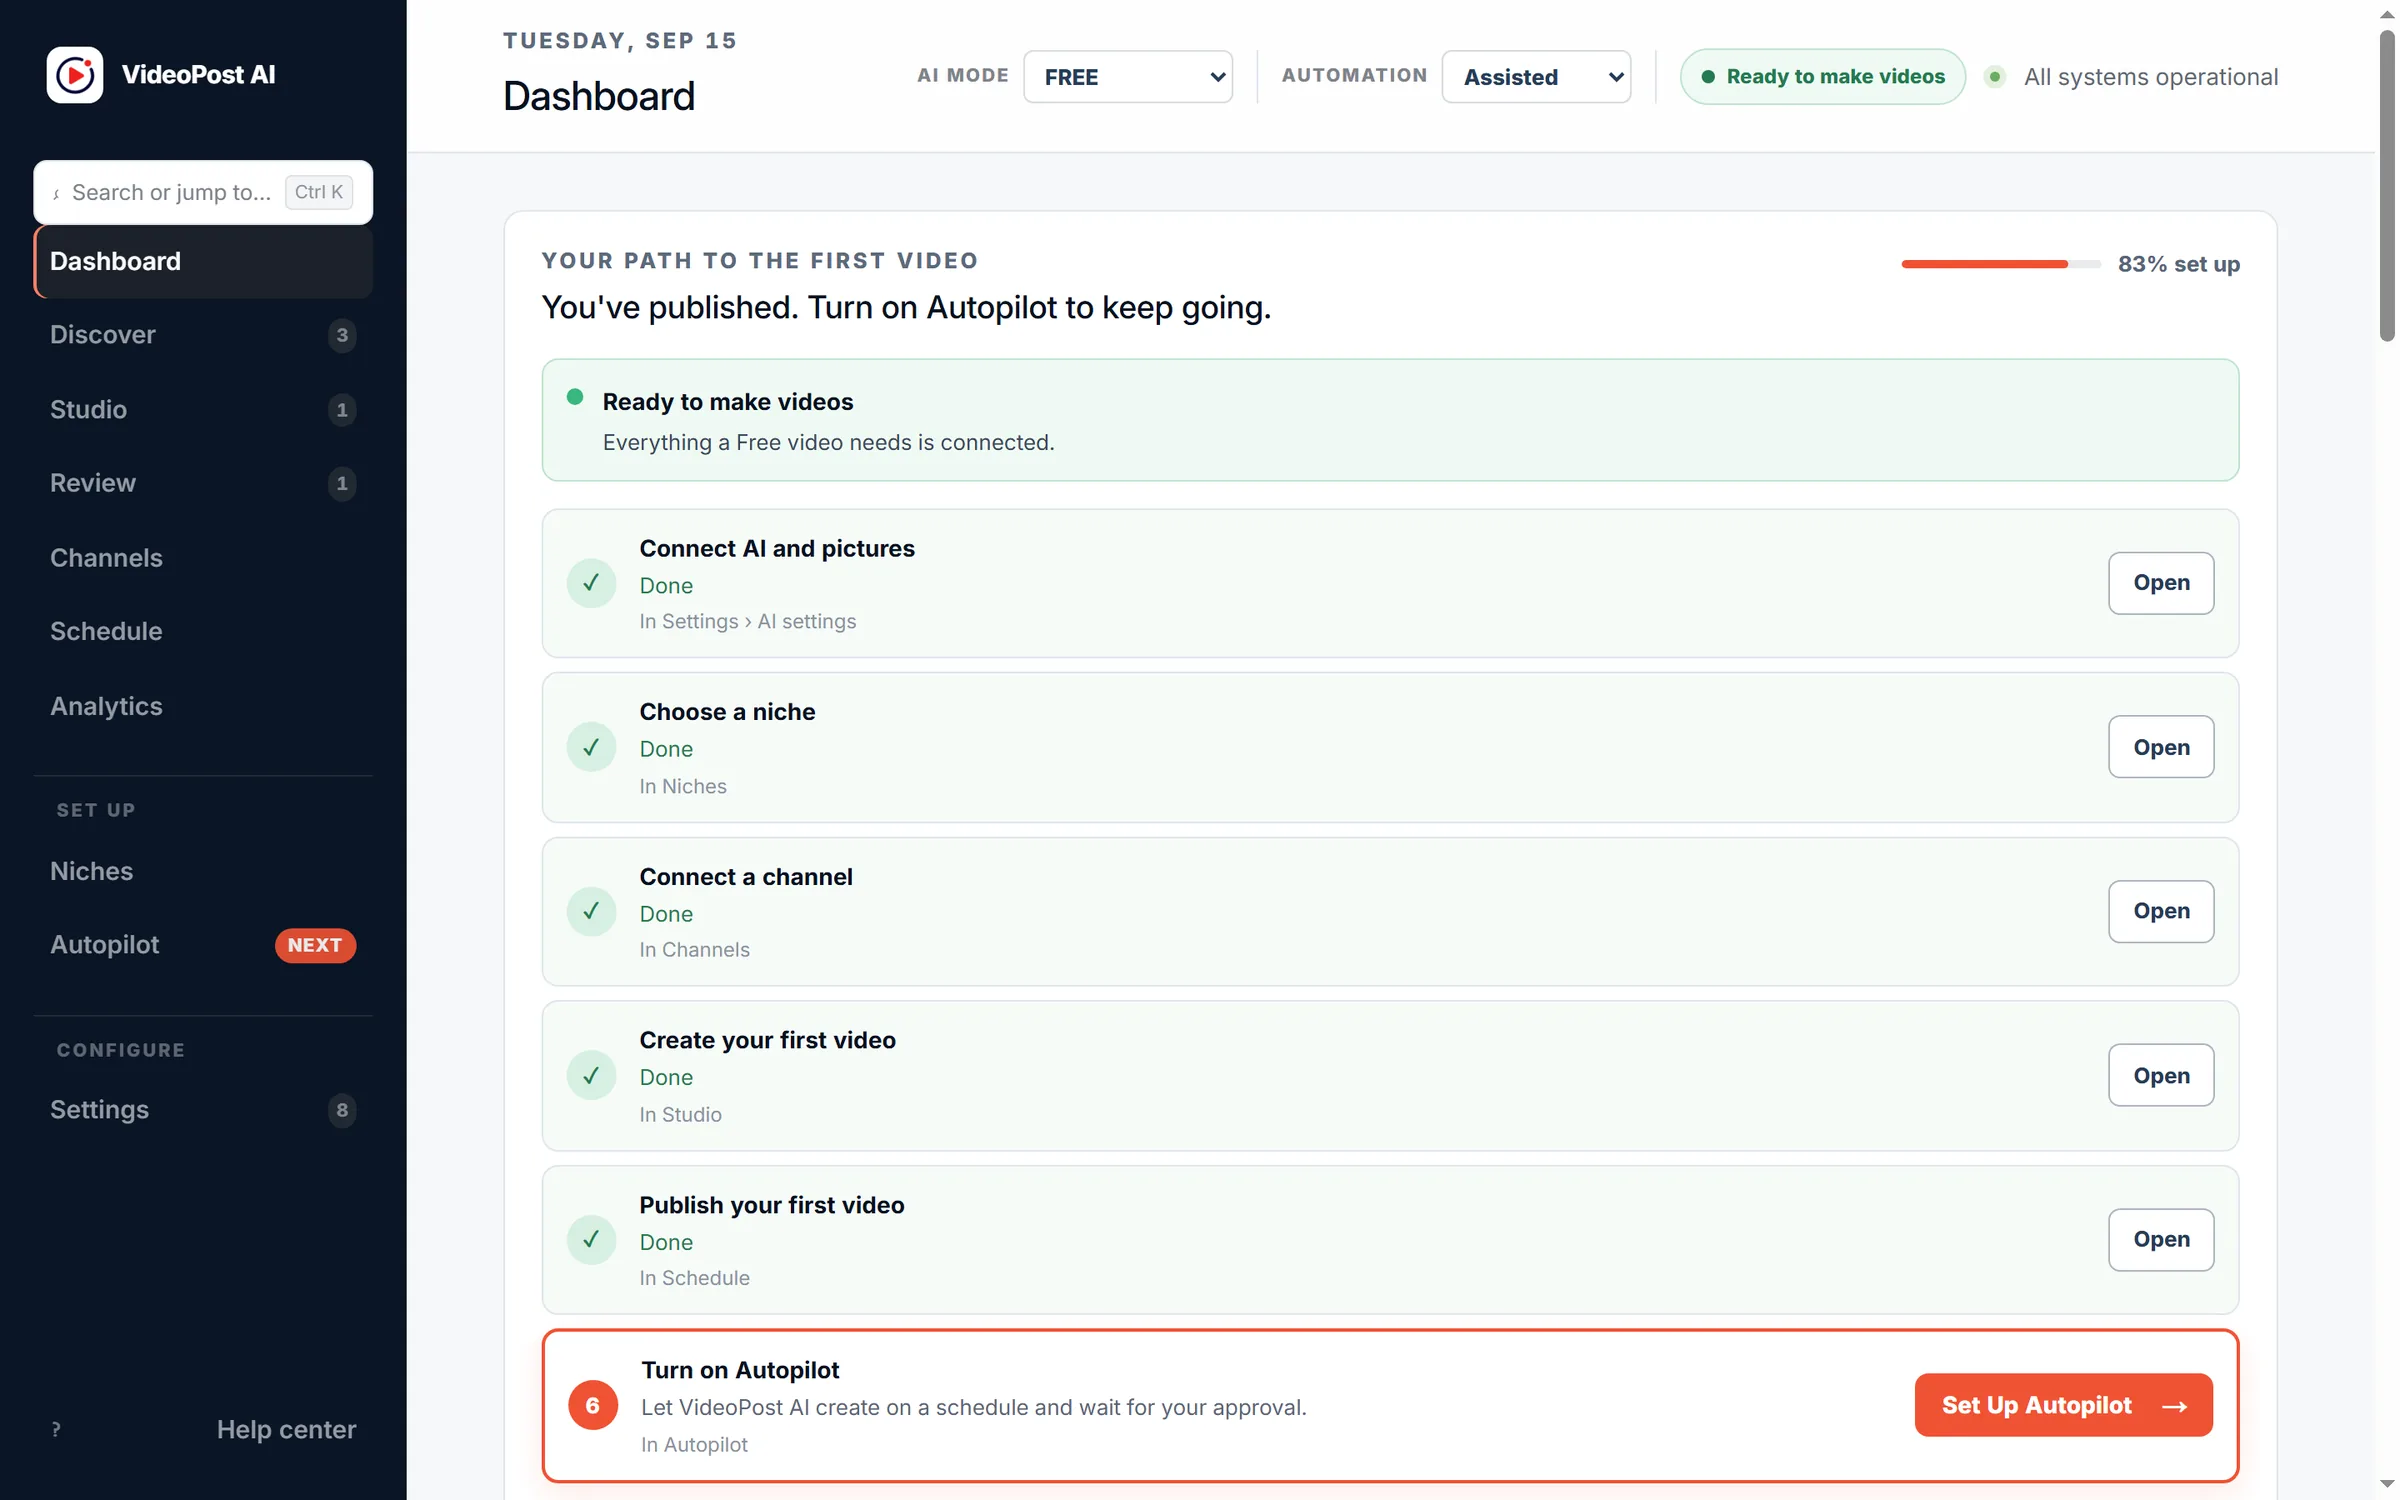Open Review in the sidebar
The width and height of the screenshot is (2400, 1500).
pos(203,484)
